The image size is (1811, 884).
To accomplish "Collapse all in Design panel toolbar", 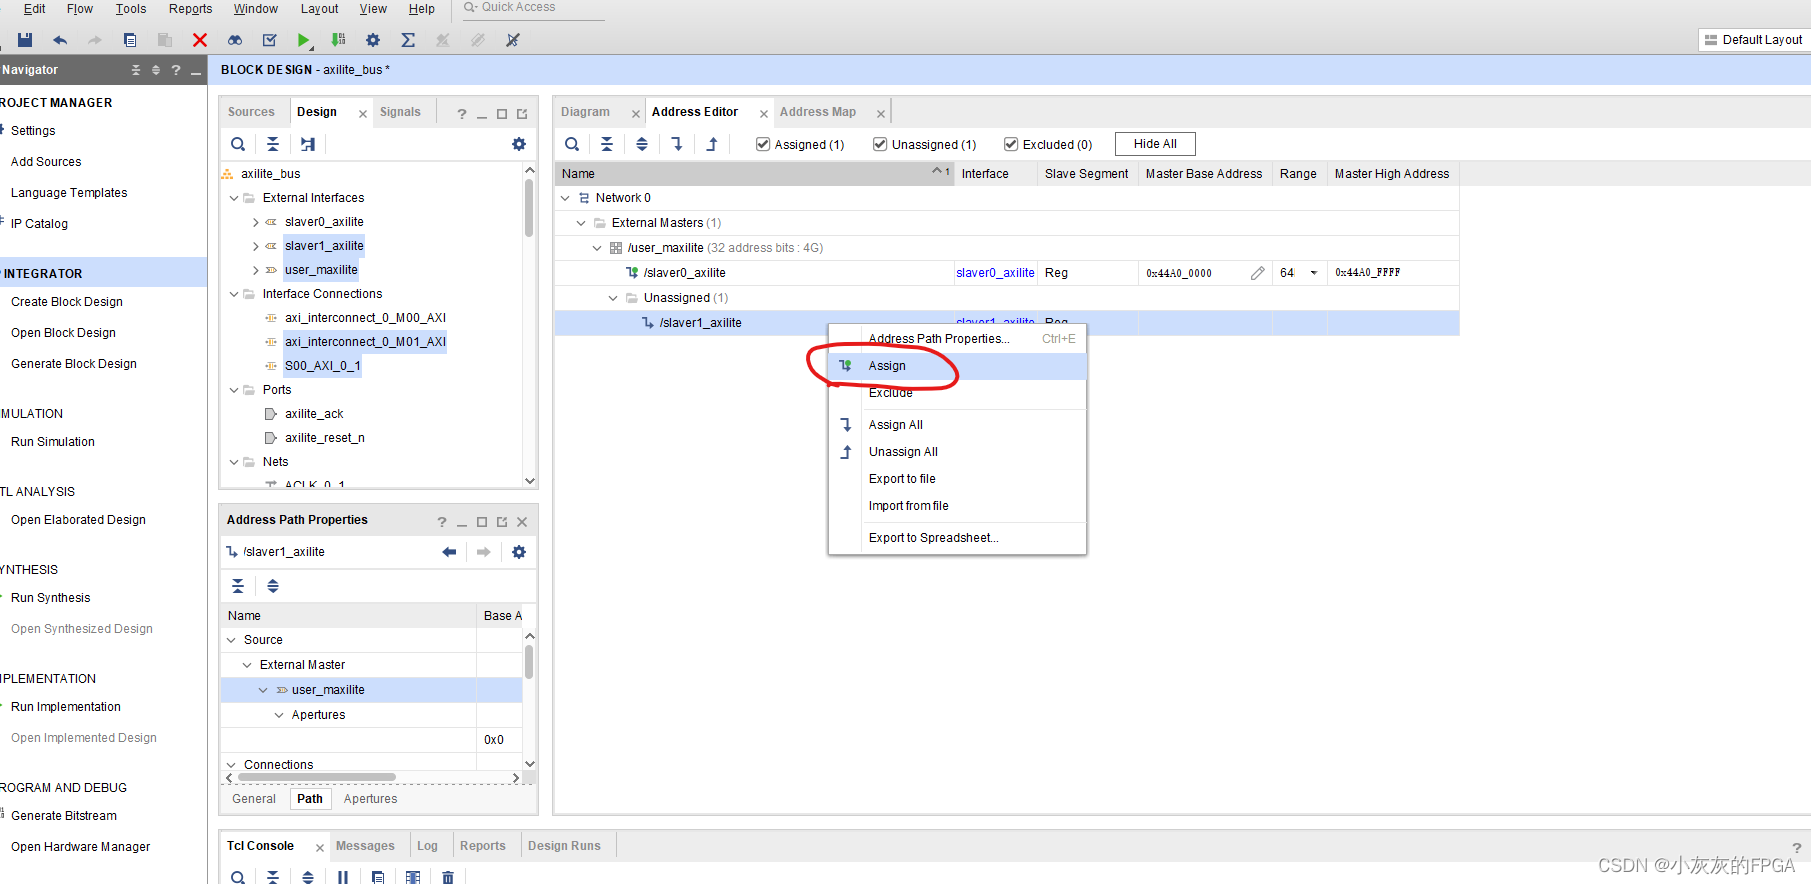I will (272, 144).
